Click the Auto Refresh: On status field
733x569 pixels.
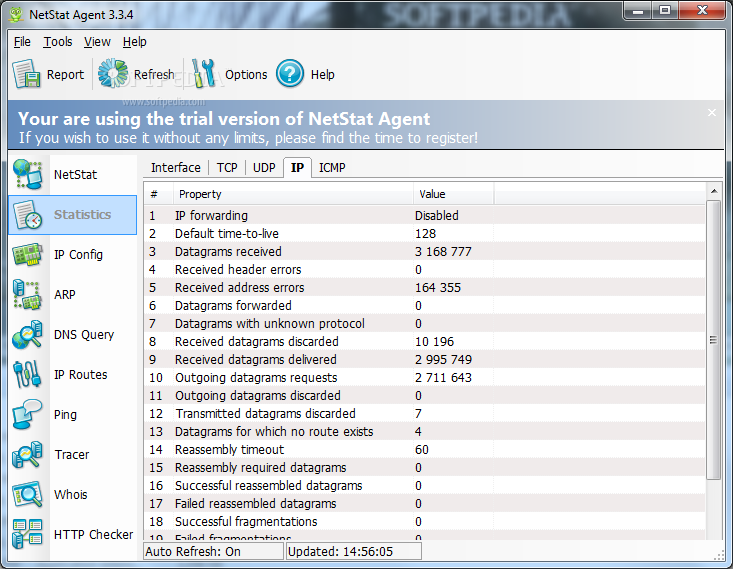click(214, 551)
